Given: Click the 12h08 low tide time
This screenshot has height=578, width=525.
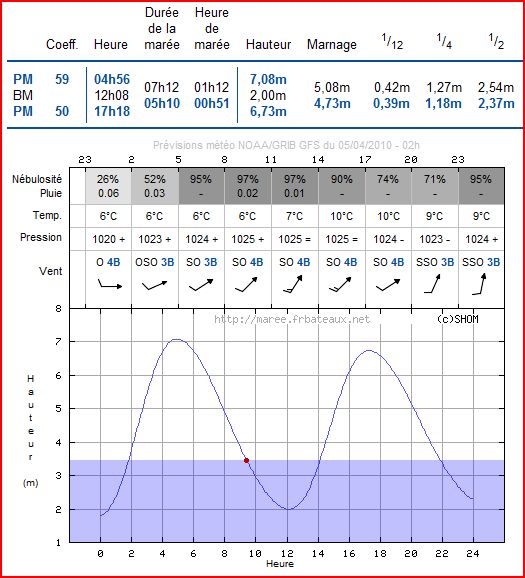Looking at the screenshot, I should pos(112,95).
